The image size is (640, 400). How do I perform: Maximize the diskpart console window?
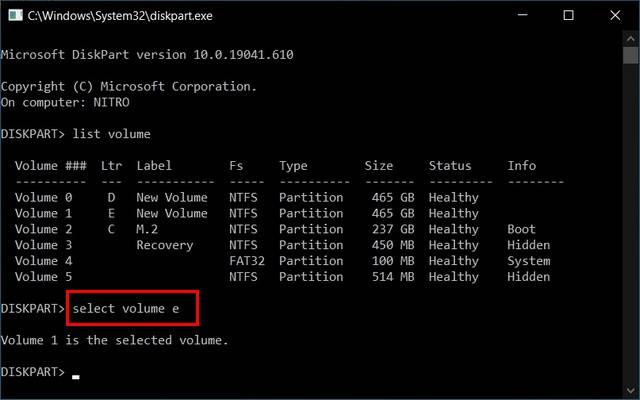coord(568,15)
